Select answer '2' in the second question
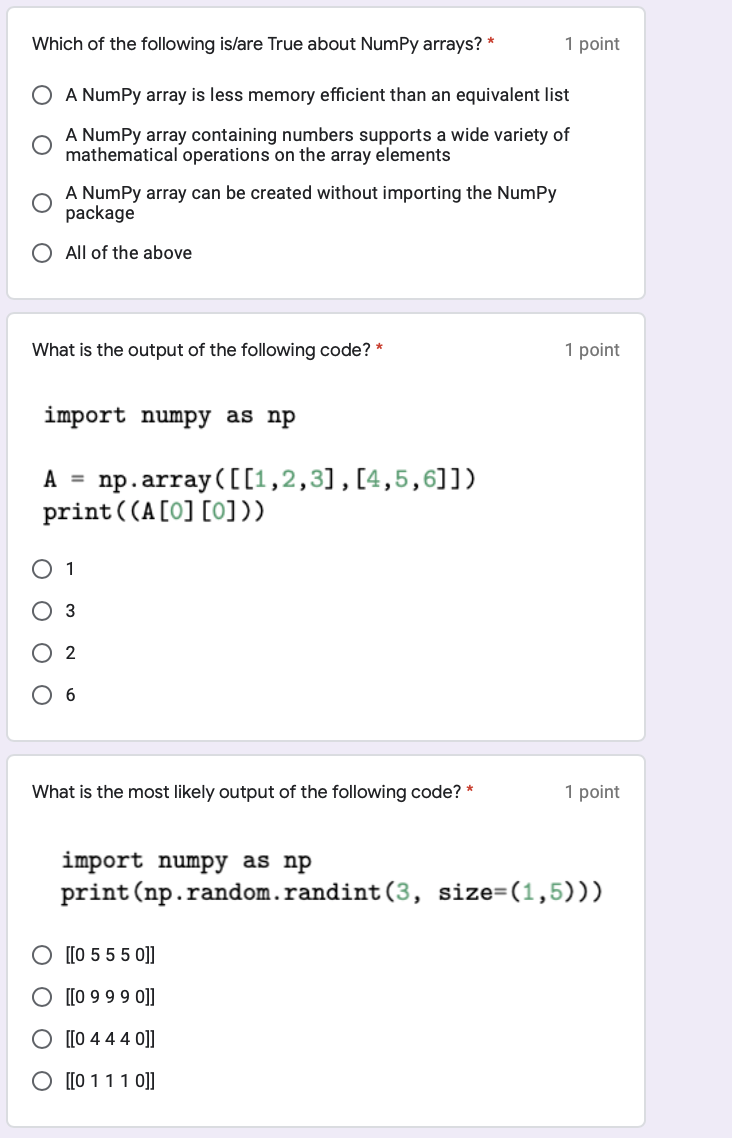 point(41,653)
